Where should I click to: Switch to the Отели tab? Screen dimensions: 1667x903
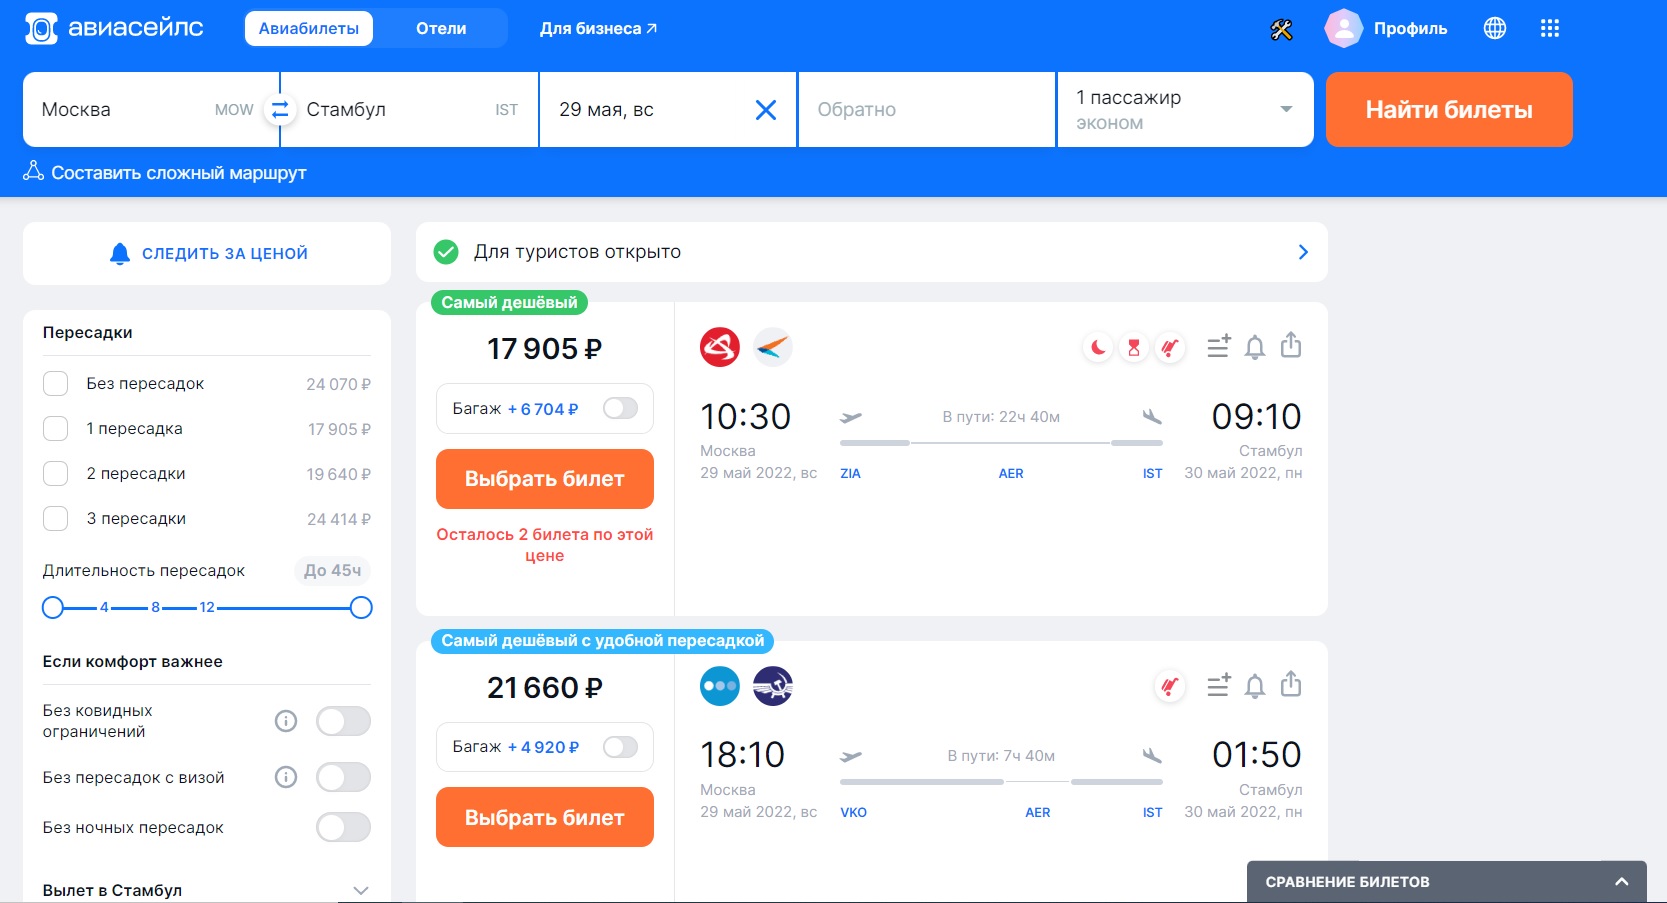441,29
